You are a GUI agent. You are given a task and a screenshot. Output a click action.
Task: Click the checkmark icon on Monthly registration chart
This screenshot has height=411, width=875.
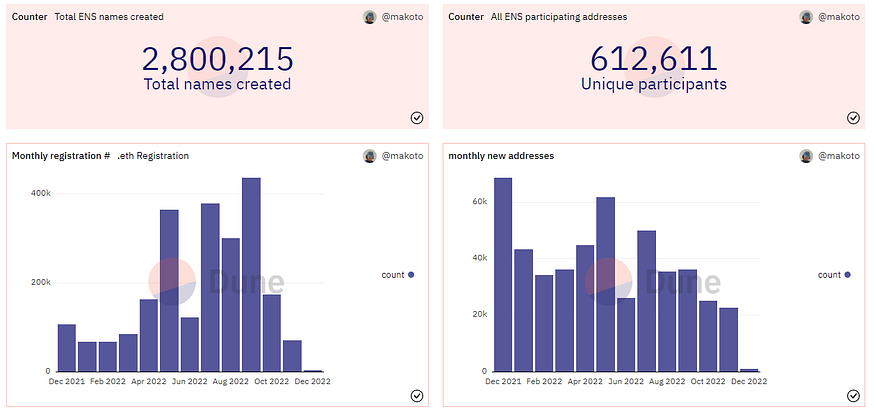coord(417,396)
